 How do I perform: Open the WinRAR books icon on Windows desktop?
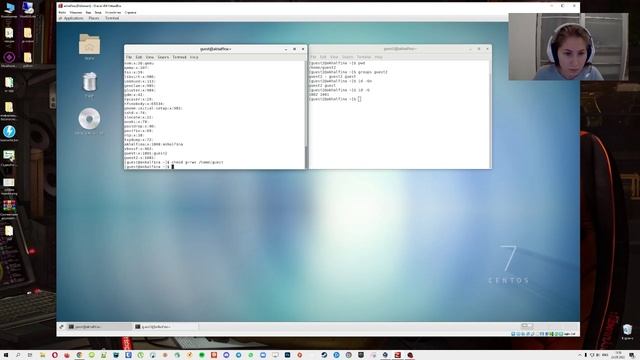click(x=9, y=206)
